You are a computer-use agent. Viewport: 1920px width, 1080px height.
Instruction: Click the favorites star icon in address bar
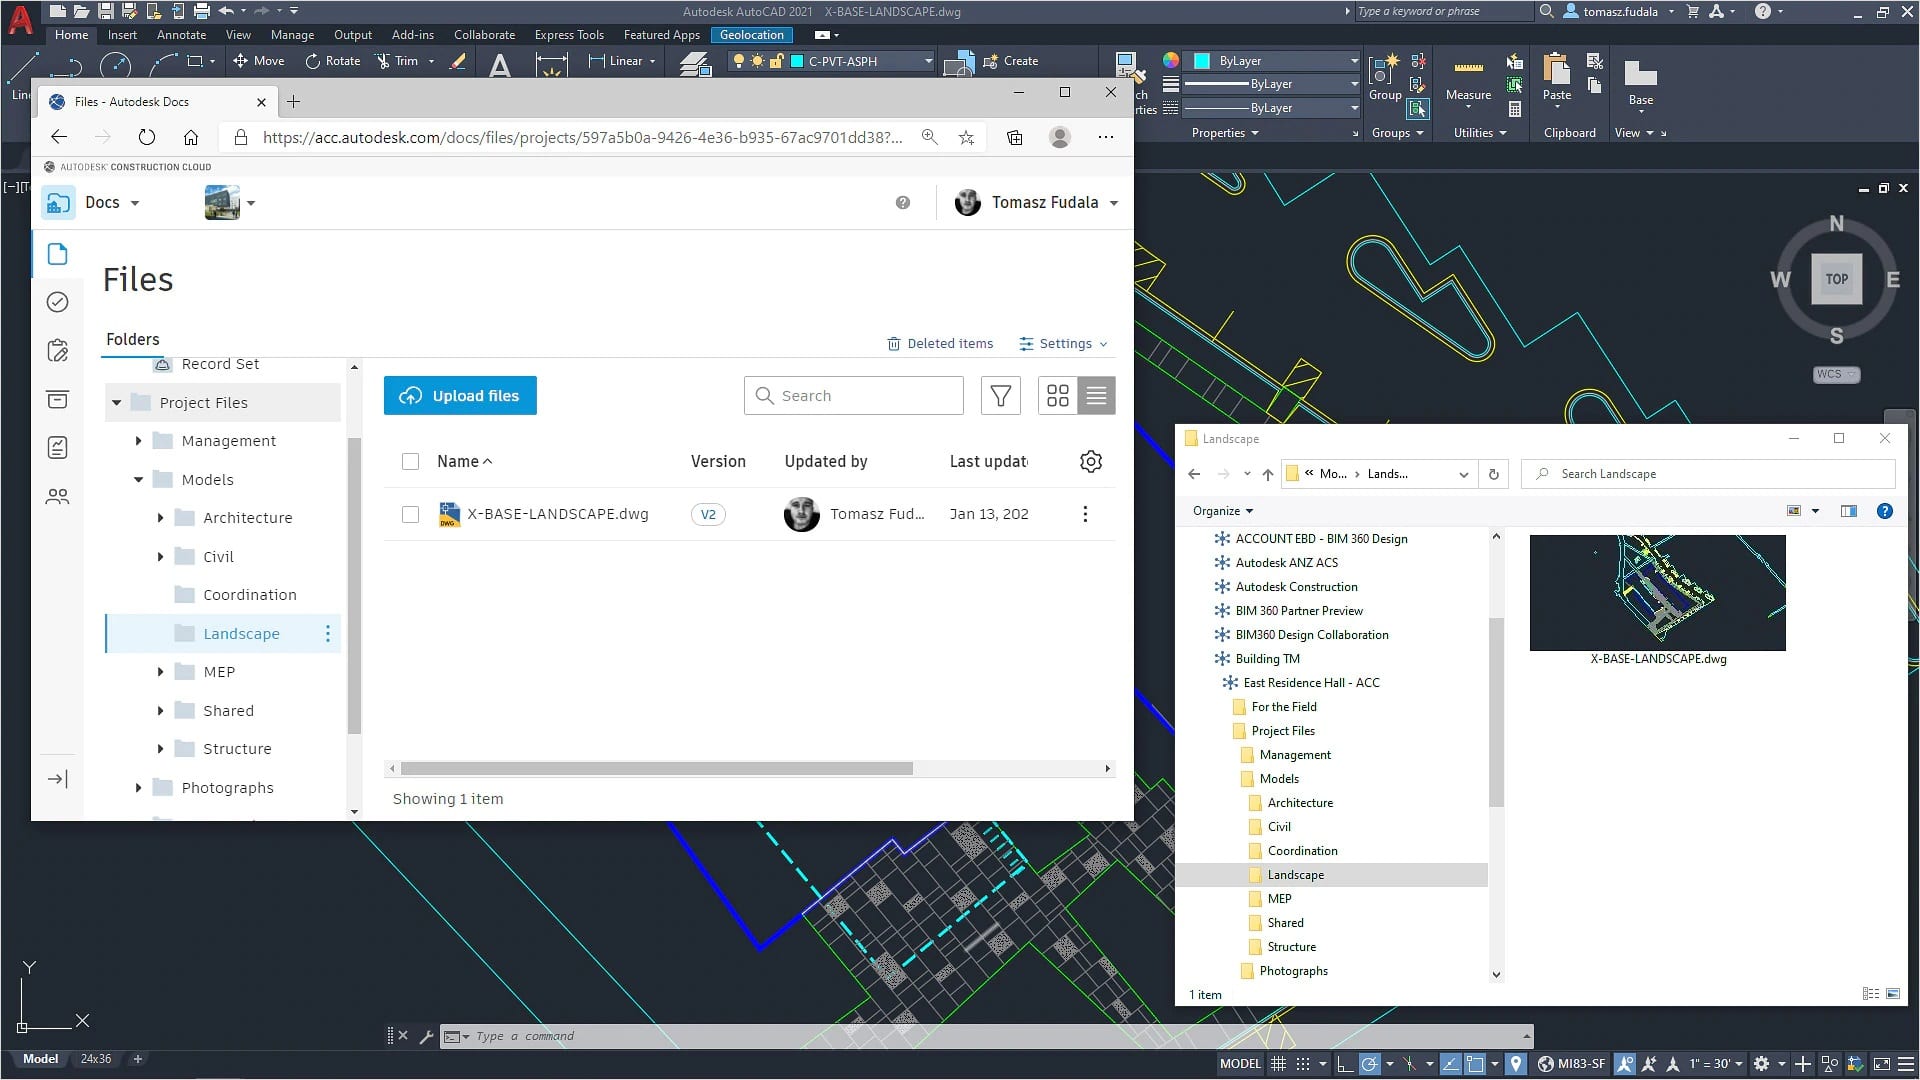pos(966,137)
